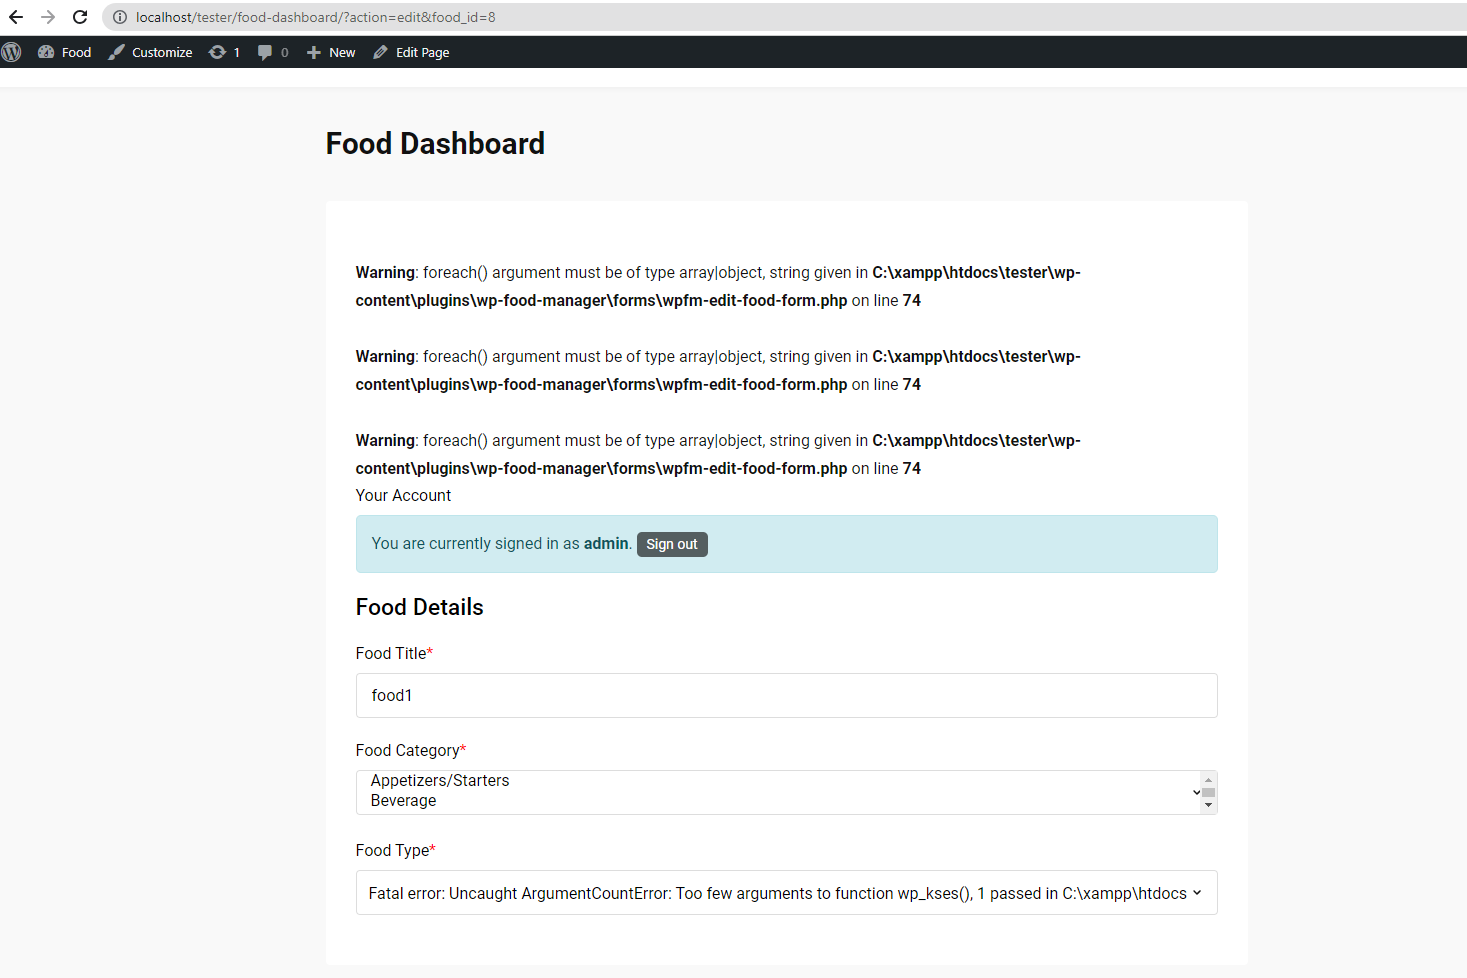Click the admin account name link
The width and height of the screenshot is (1467, 978).
(606, 543)
